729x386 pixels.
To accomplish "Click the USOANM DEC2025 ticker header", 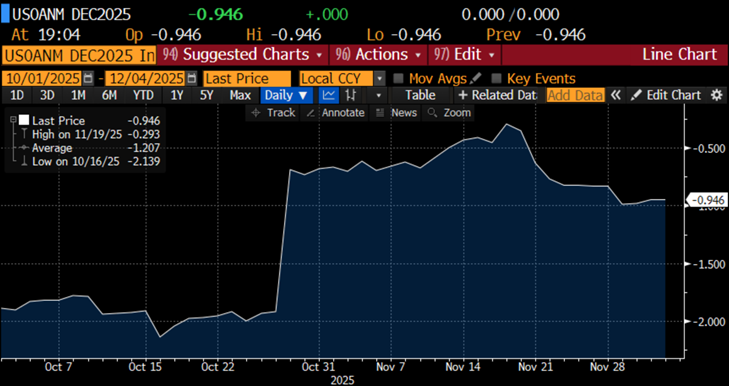I will pyautogui.click(x=71, y=14).
